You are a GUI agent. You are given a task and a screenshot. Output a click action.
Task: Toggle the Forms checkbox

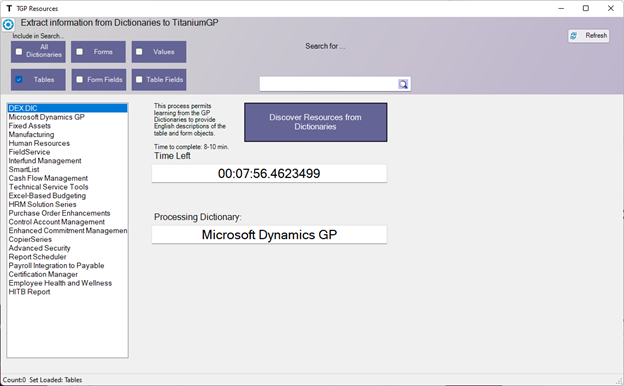(80, 52)
